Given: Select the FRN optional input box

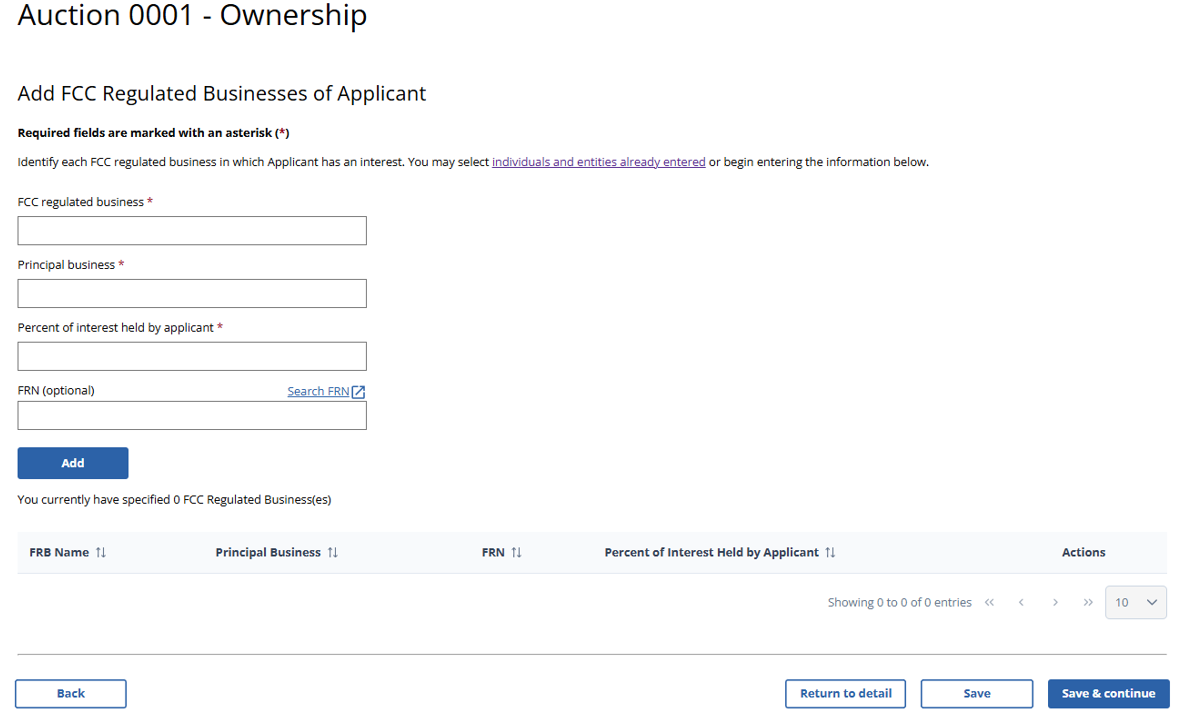Looking at the screenshot, I should (x=192, y=416).
